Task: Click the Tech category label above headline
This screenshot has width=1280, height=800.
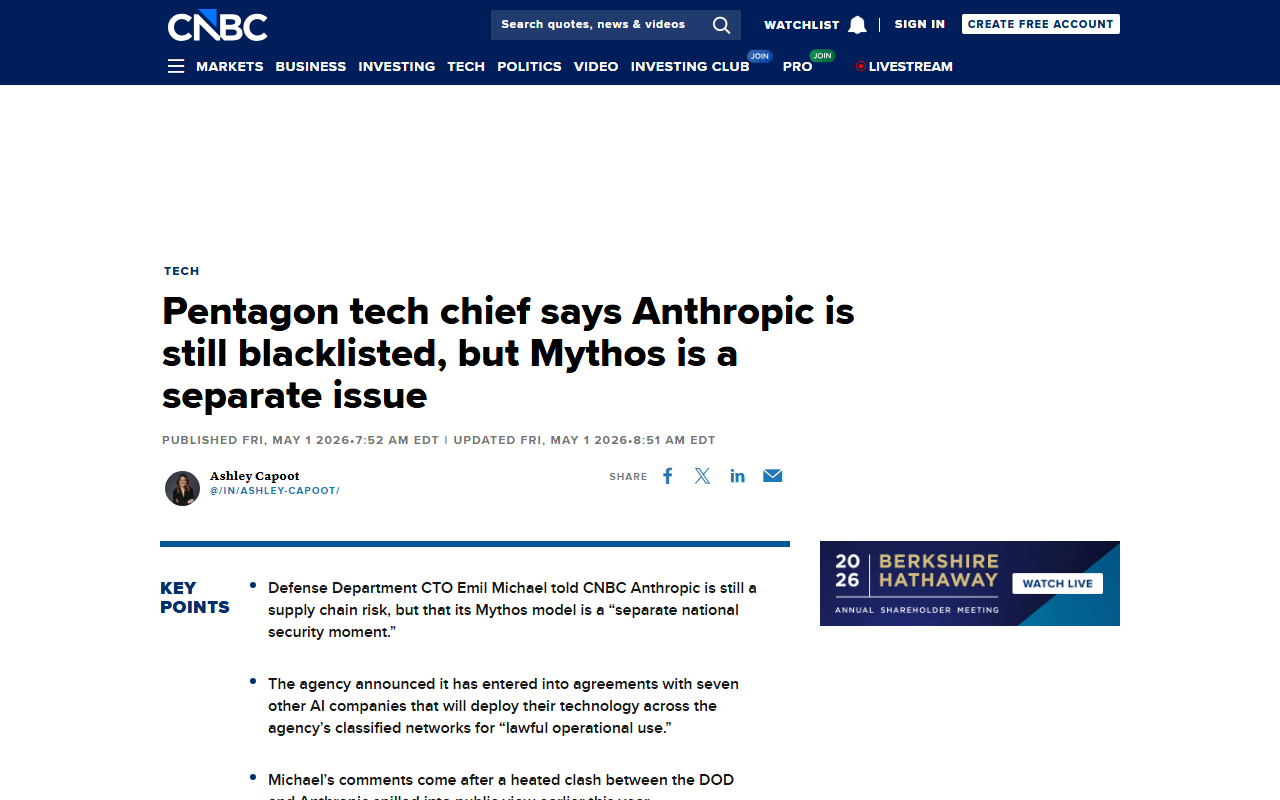Action: (x=182, y=271)
